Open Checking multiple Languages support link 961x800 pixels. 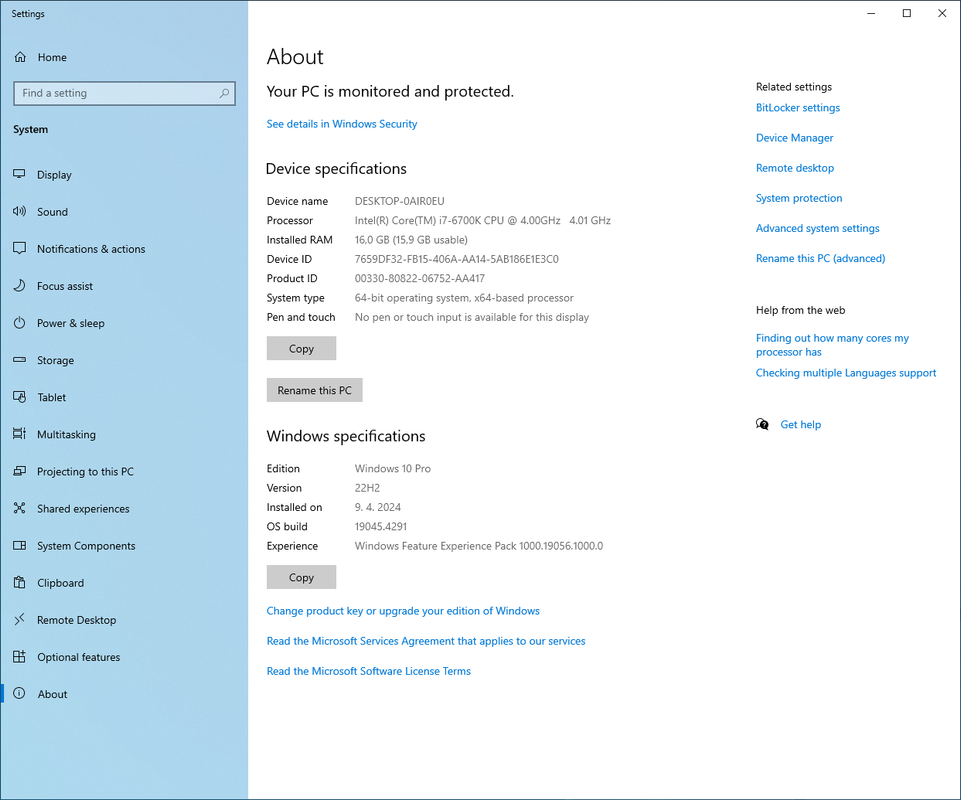[x=846, y=373]
